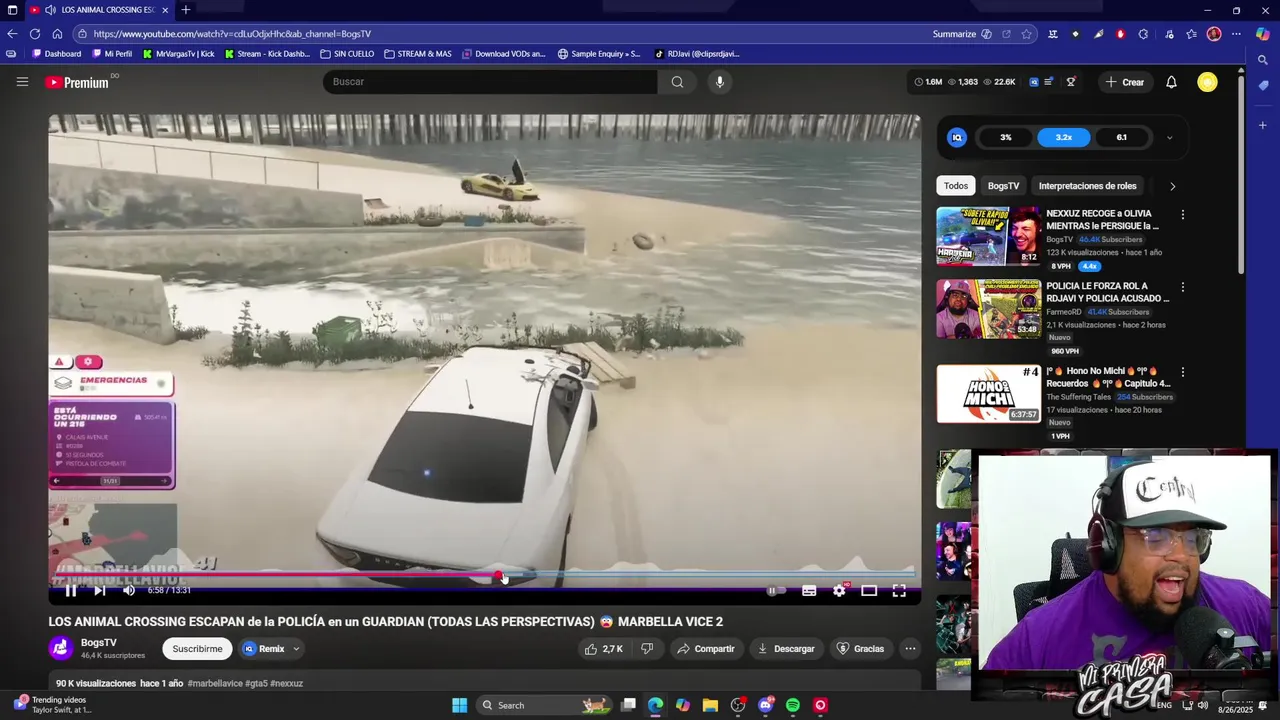Open a new browser tab
The width and height of the screenshot is (1280, 720).
[186, 10]
